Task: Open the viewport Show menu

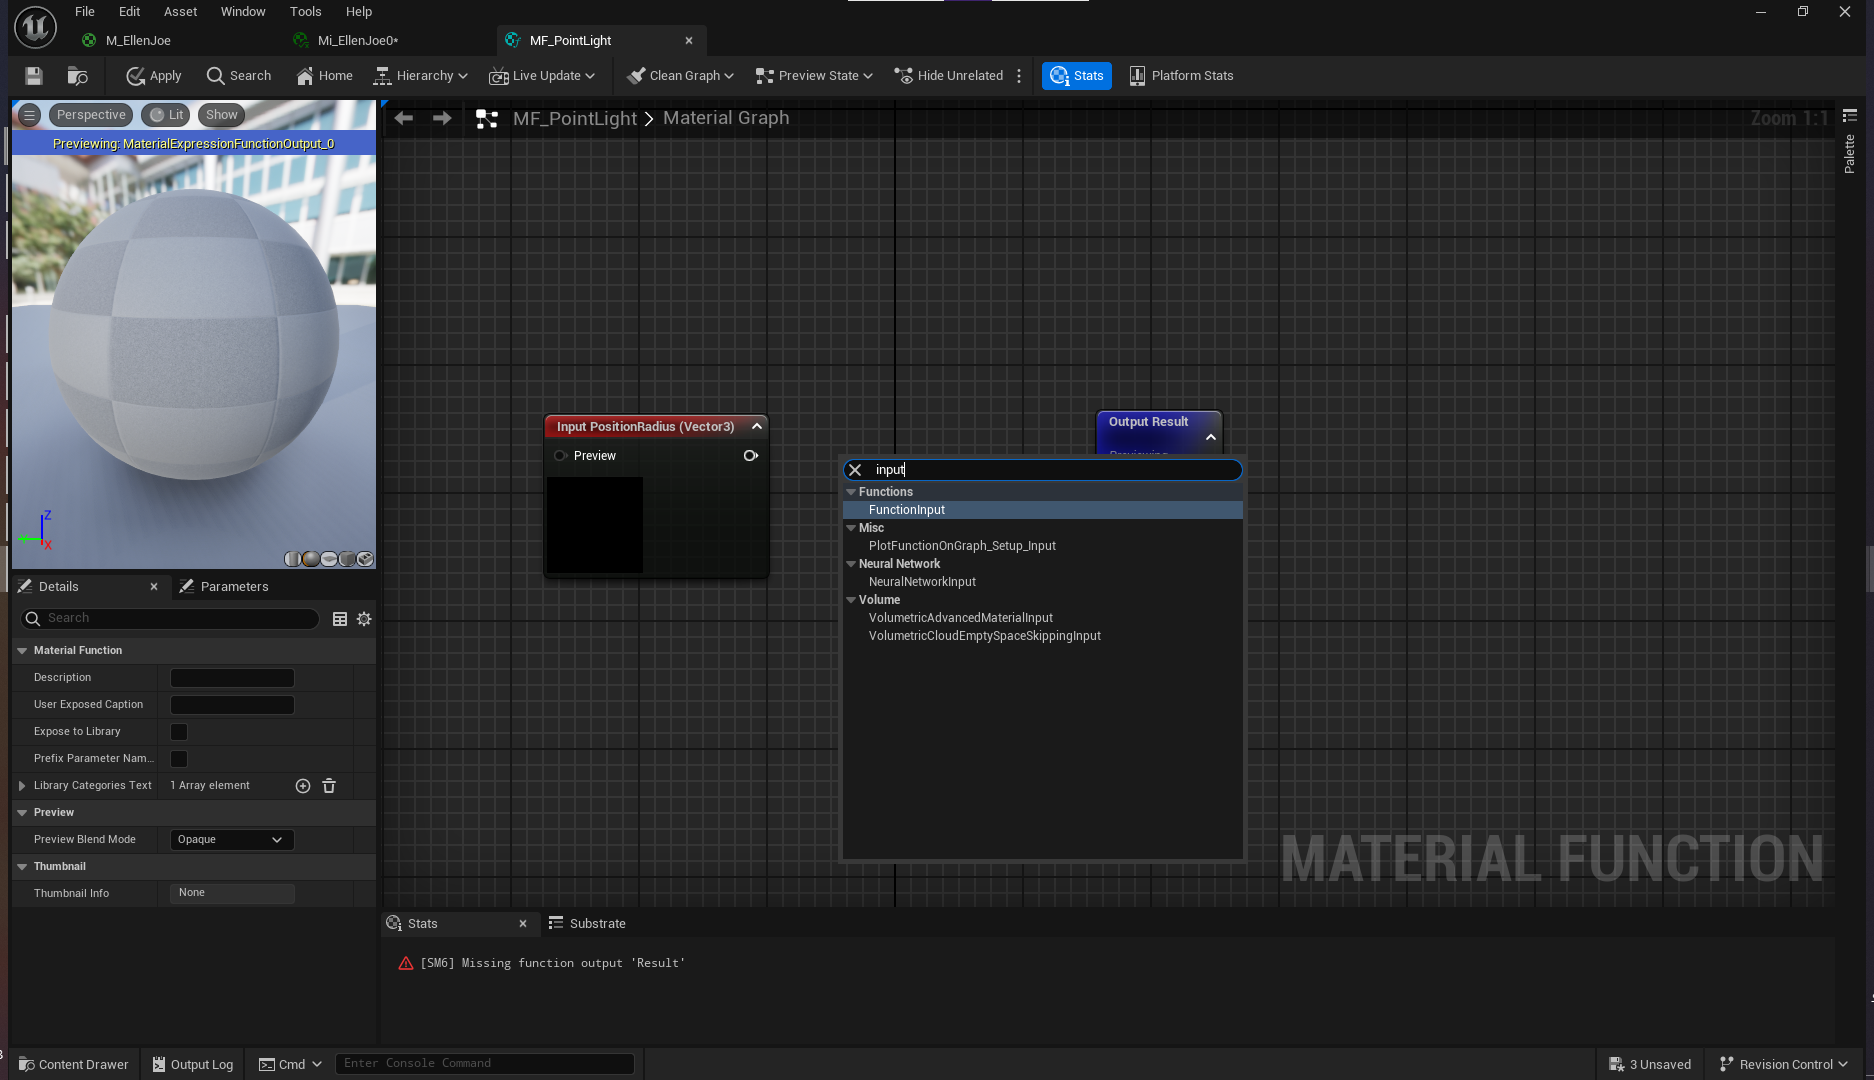Action: tap(222, 115)
